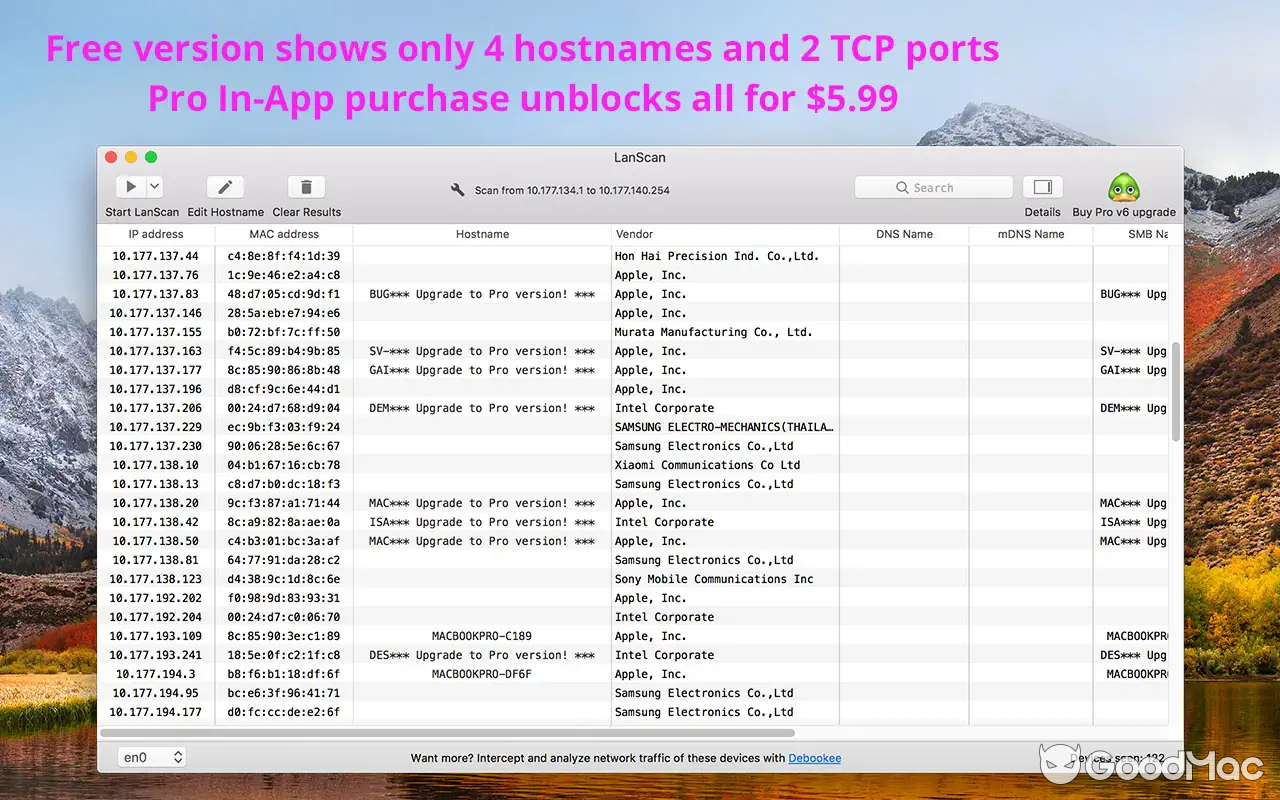Click the Buy Pro v6 upgrade icon
Viewport: 1280px width, 800px height.
(1124, 188)
